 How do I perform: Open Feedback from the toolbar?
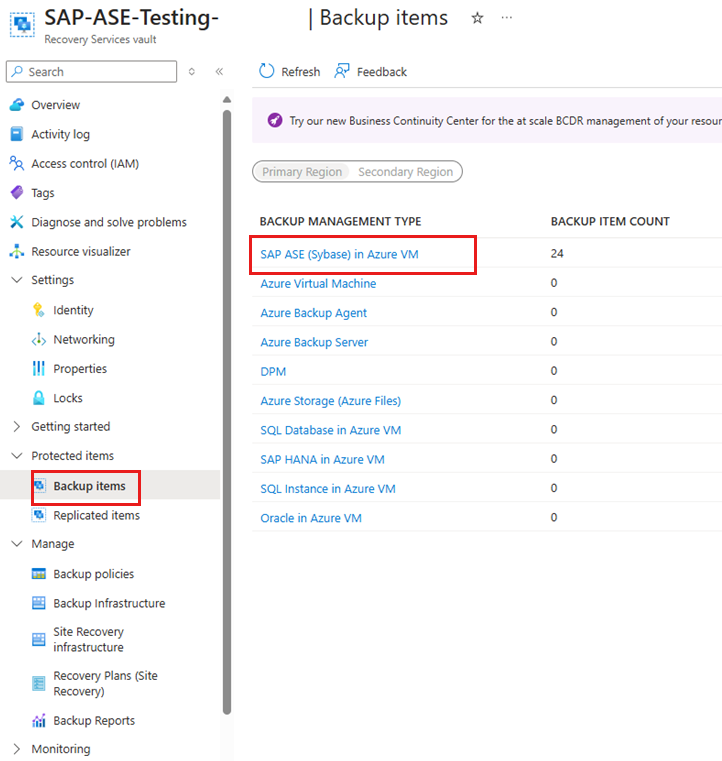371,72
